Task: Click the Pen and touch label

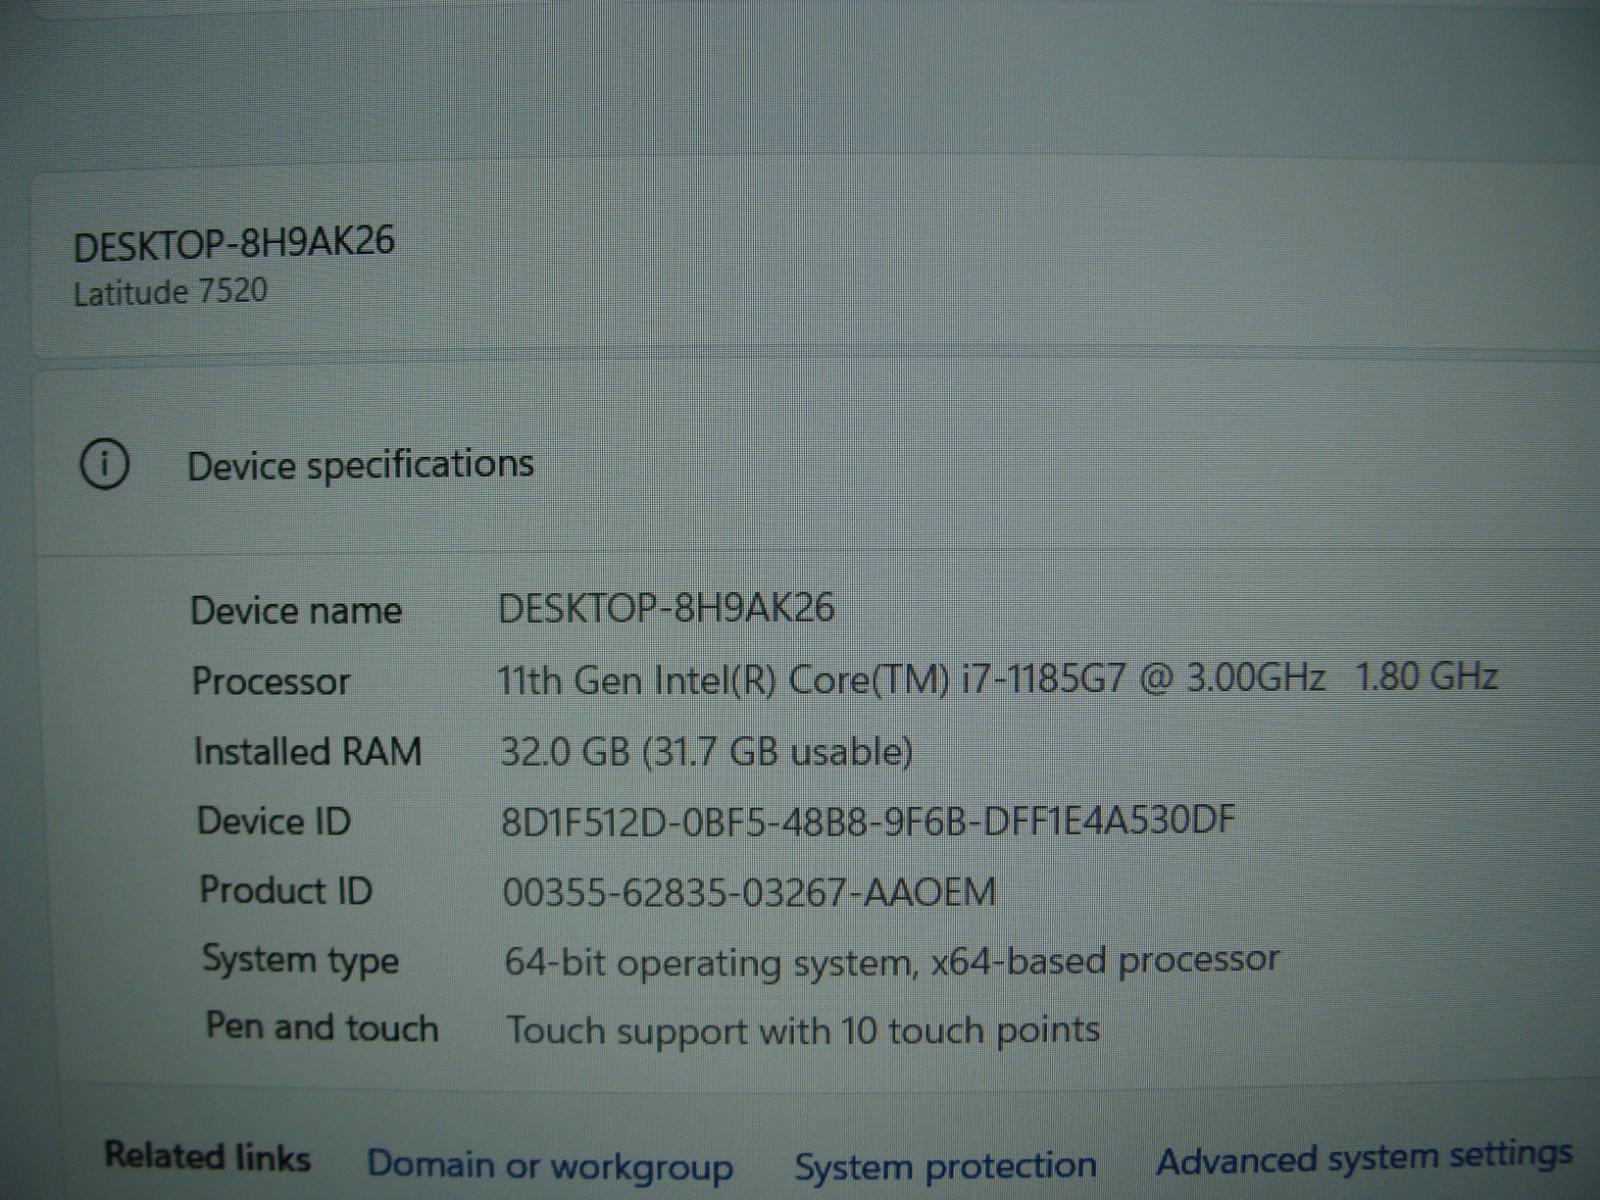Action: pyautogui.click(x=322, y=1027)
